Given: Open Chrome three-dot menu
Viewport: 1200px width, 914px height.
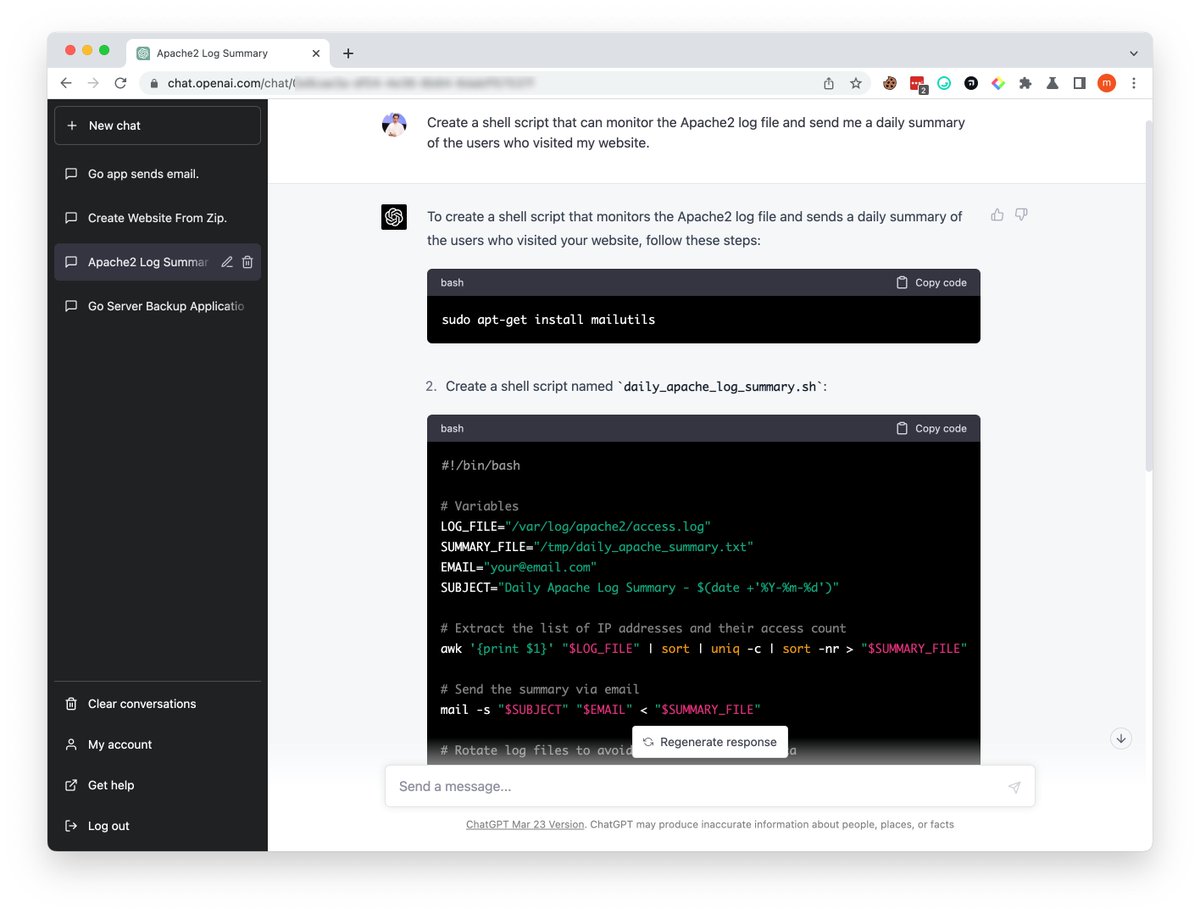Looking at the screenshot, I should 1133,84.
